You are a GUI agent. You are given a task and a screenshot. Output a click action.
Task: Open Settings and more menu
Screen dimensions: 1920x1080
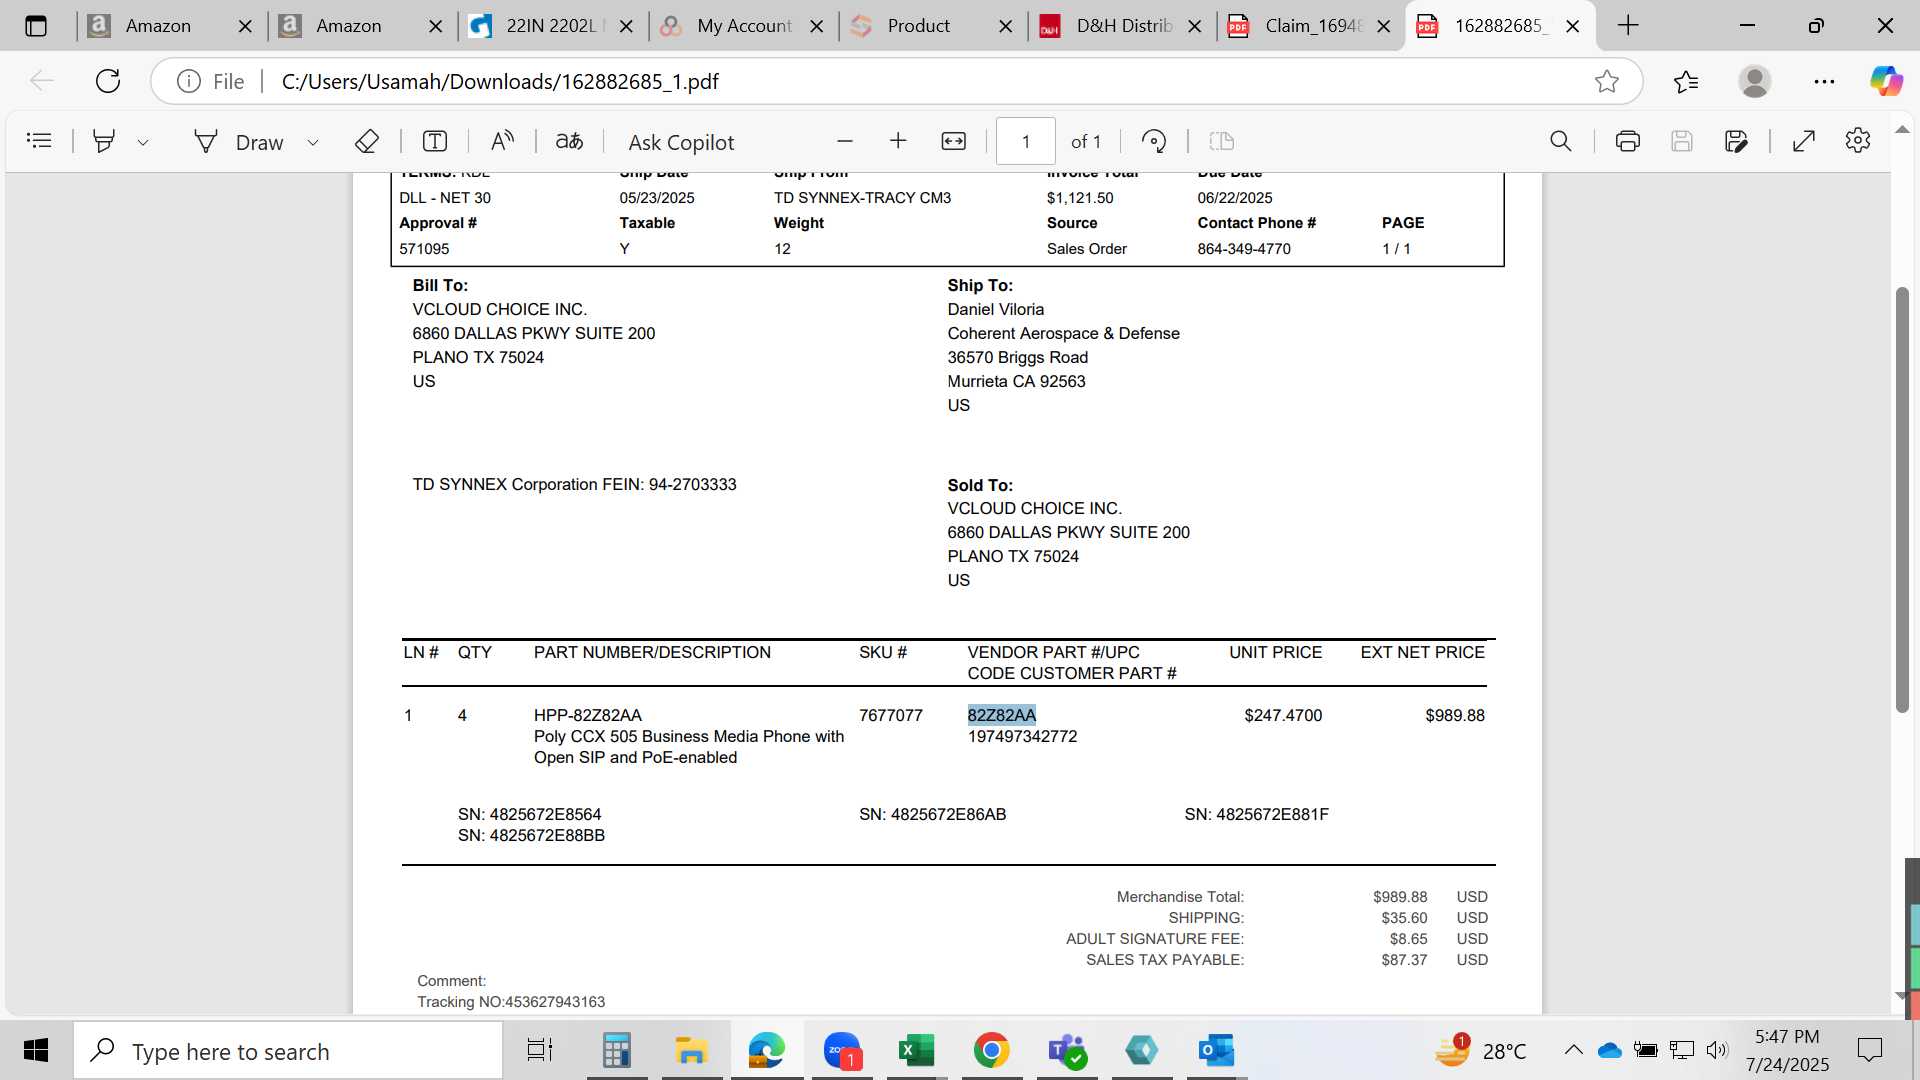[x=1824, y=81]
